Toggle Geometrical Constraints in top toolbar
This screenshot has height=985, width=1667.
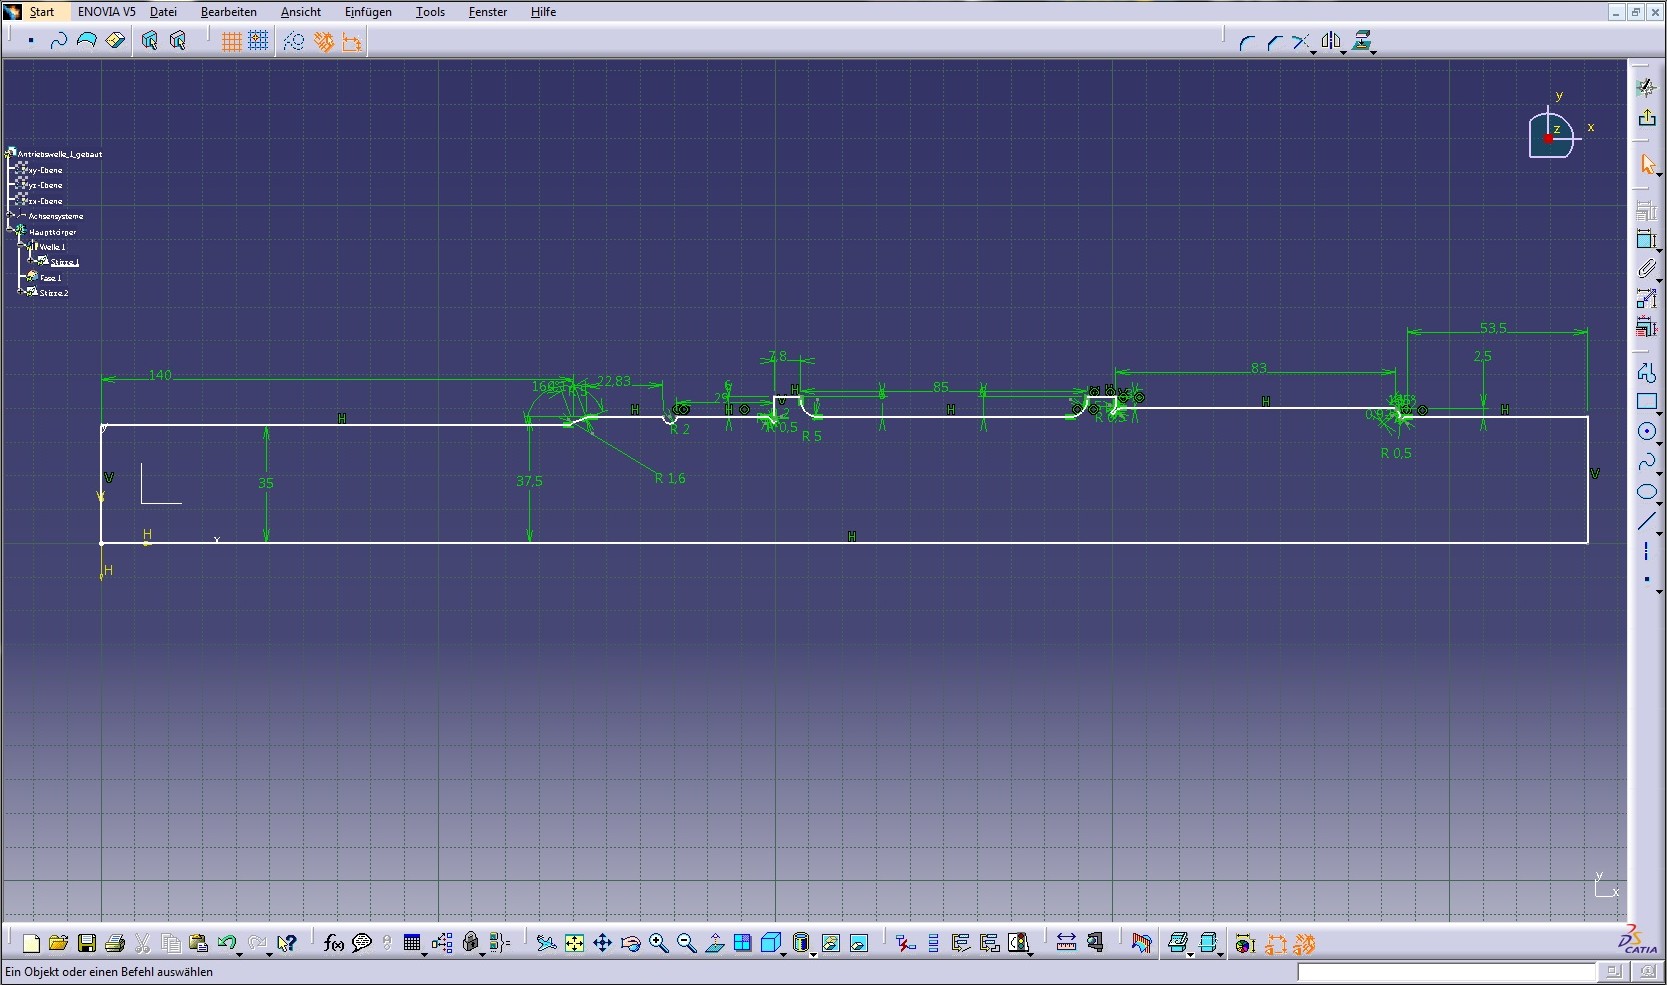coord(323,41)
